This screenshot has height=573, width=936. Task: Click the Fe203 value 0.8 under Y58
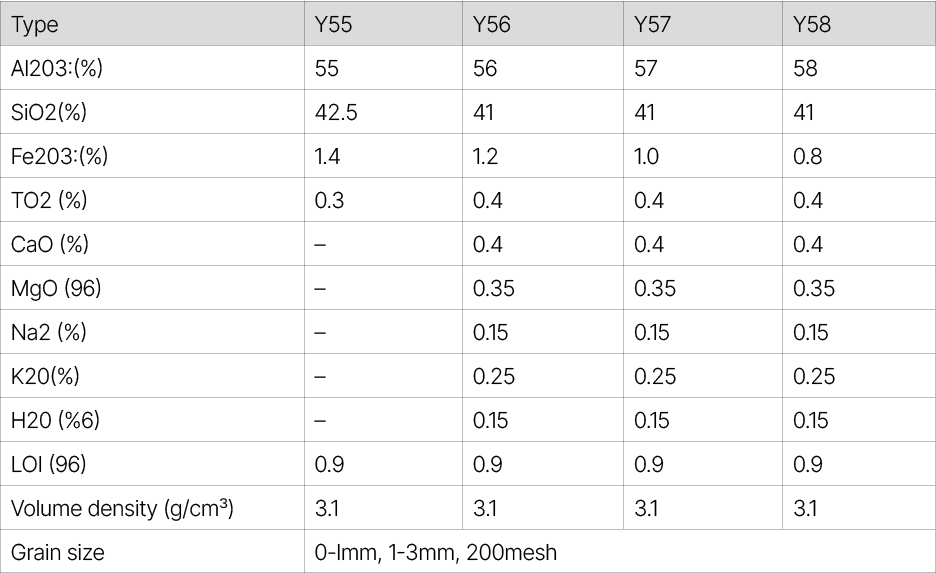[807, 156]
